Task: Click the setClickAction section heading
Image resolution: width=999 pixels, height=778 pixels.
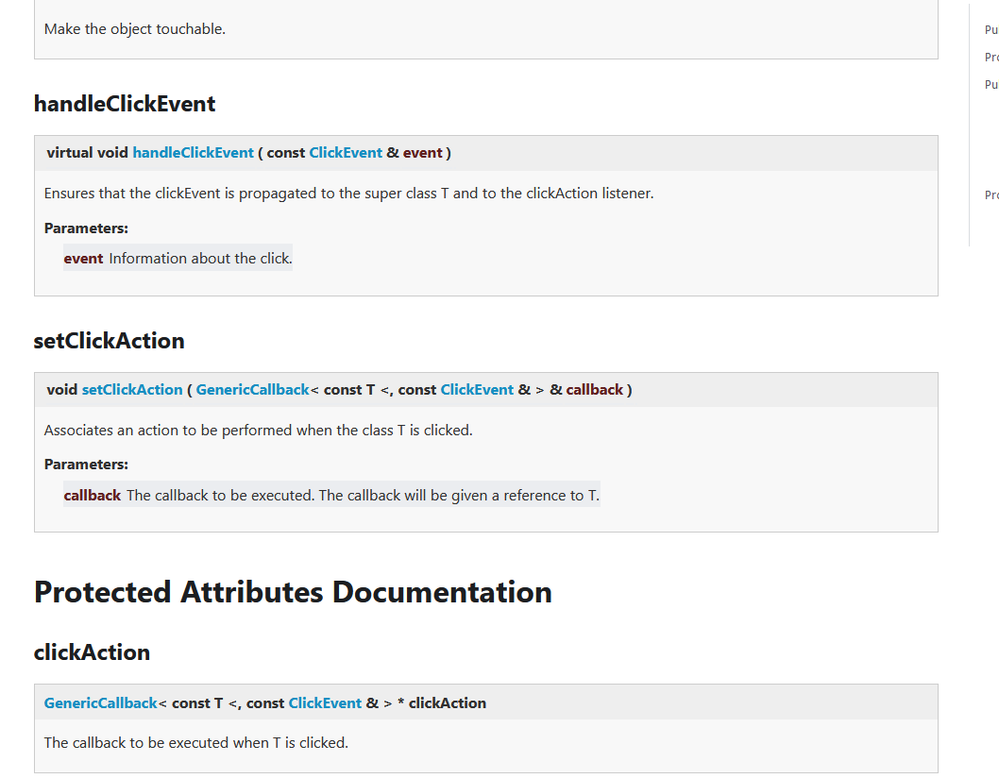Action: tap(109, 341)
